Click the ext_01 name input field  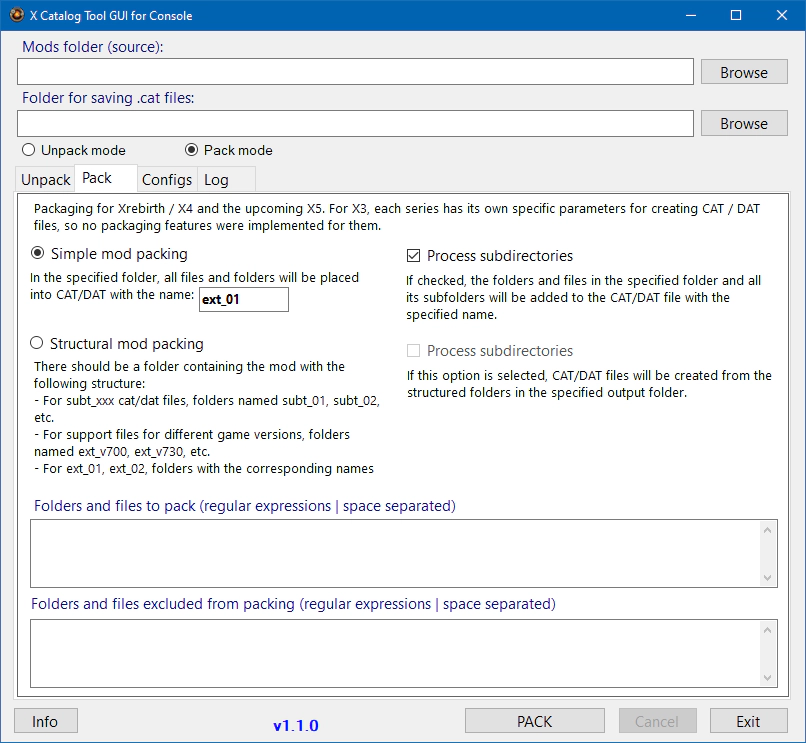[x=243, y=299]
